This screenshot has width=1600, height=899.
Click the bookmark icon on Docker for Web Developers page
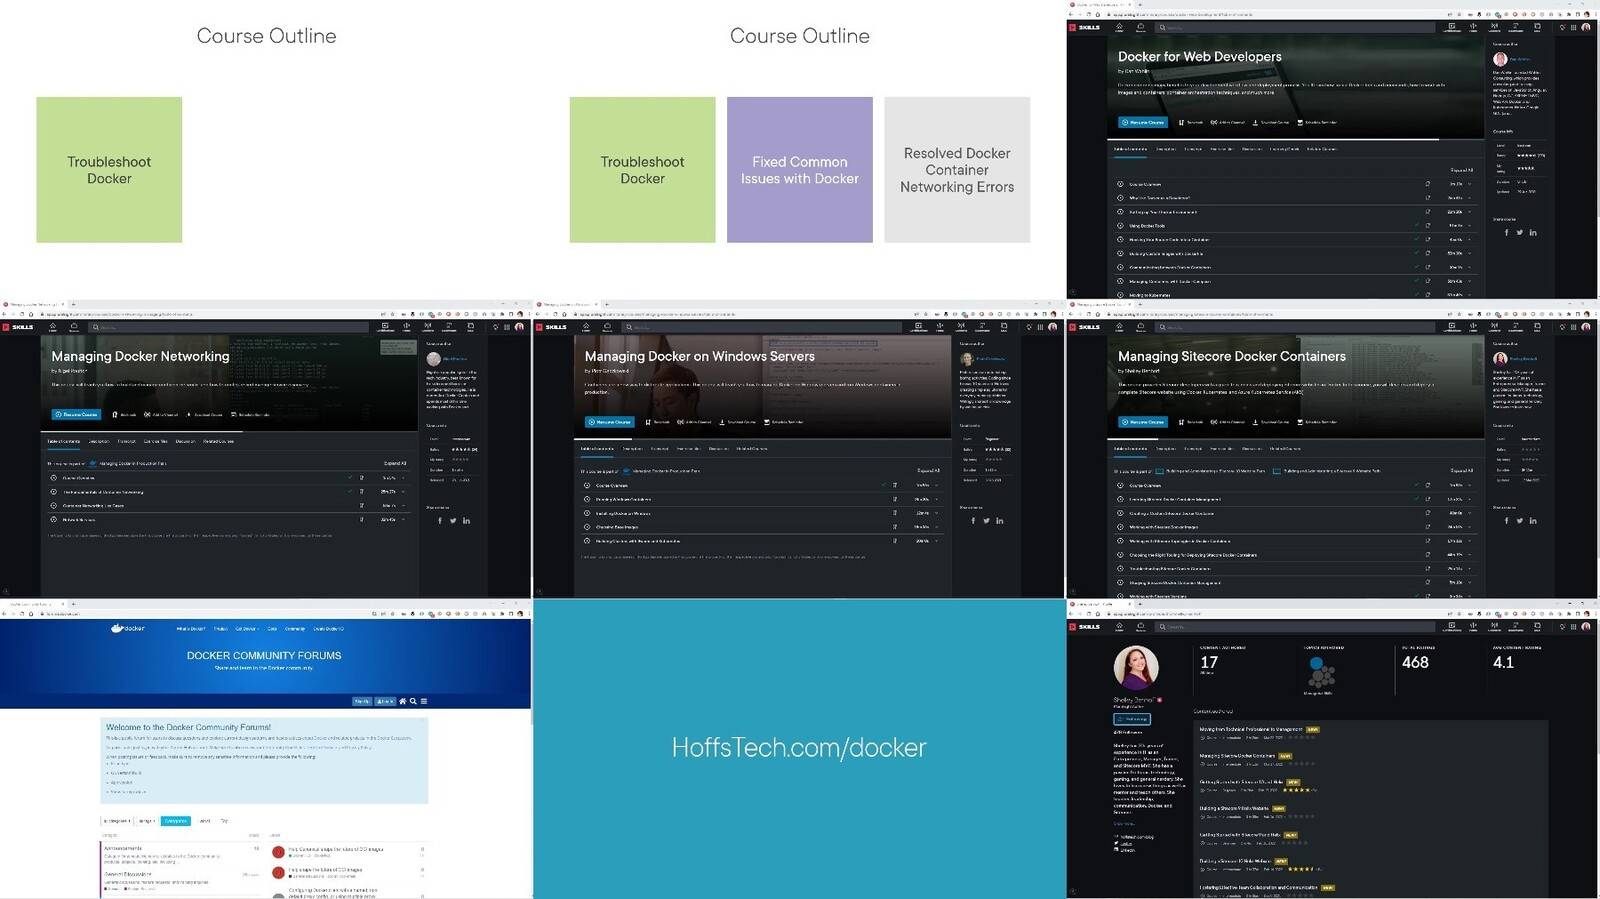[1182, 122]
